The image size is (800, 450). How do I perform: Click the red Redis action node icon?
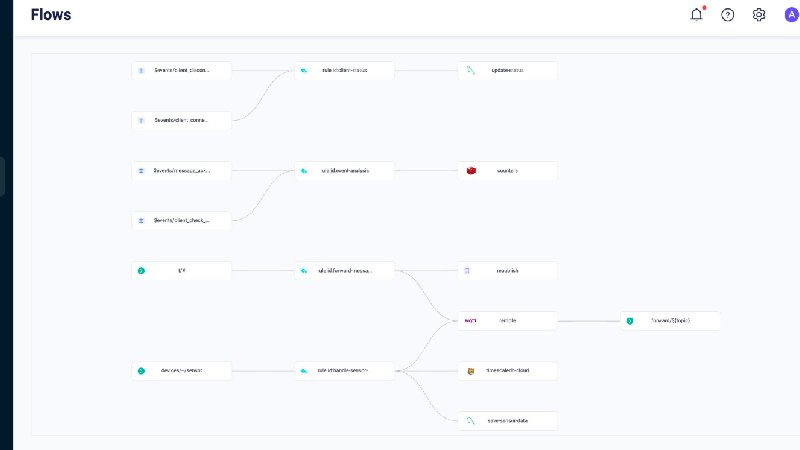471,170
